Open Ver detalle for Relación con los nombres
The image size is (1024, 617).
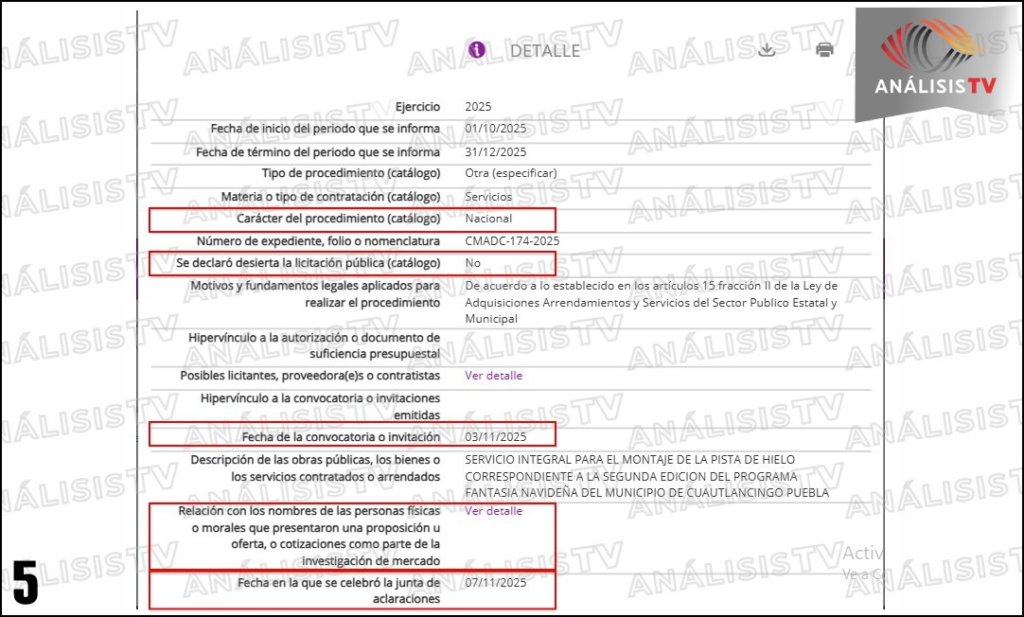pyautogui.click(x=493, y=511)
